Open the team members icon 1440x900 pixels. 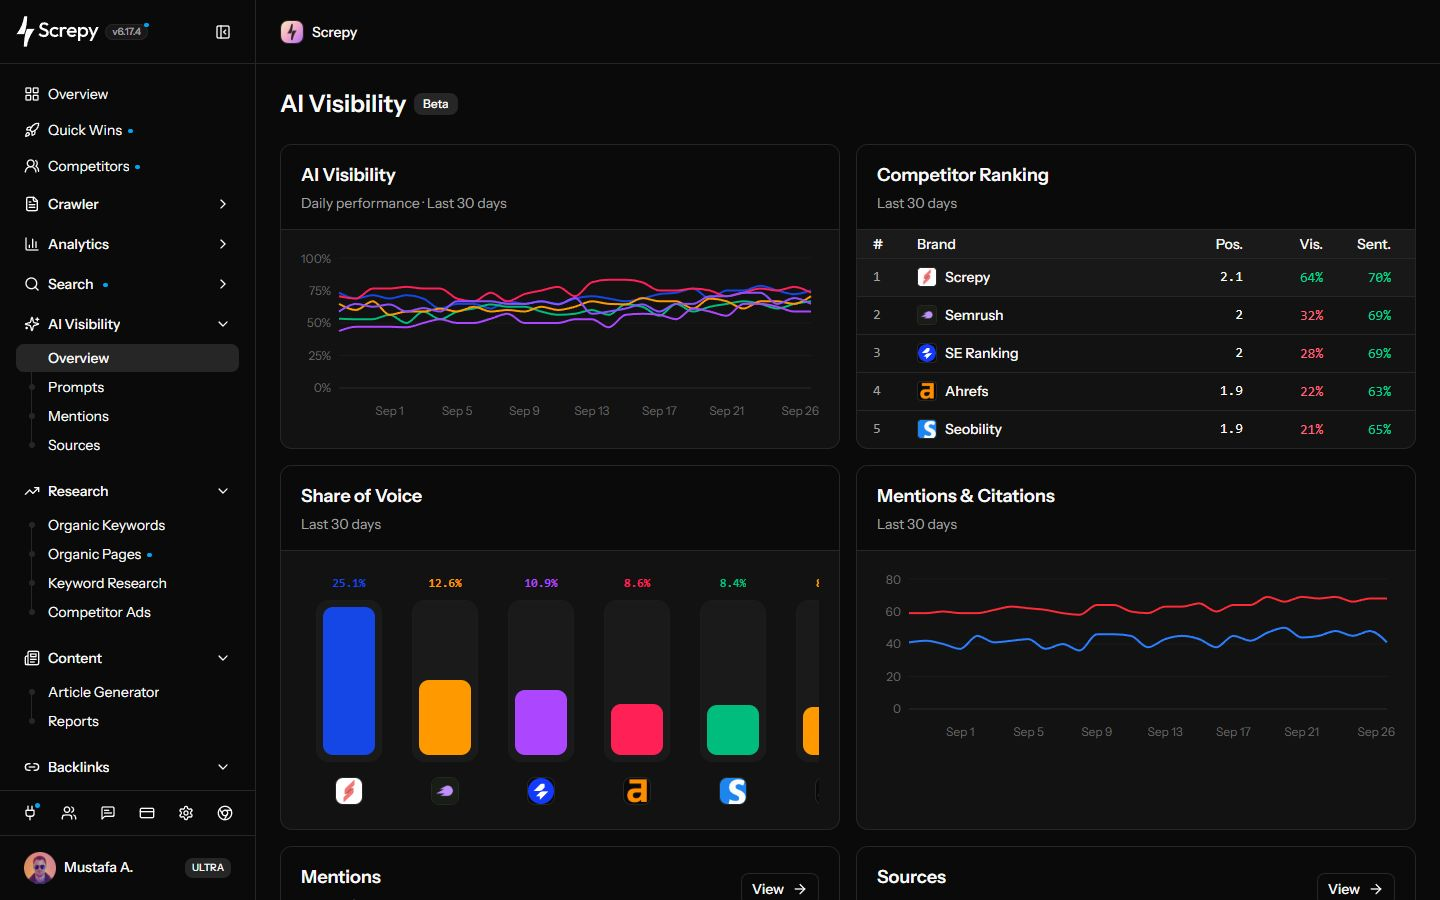tap(69, 813)
